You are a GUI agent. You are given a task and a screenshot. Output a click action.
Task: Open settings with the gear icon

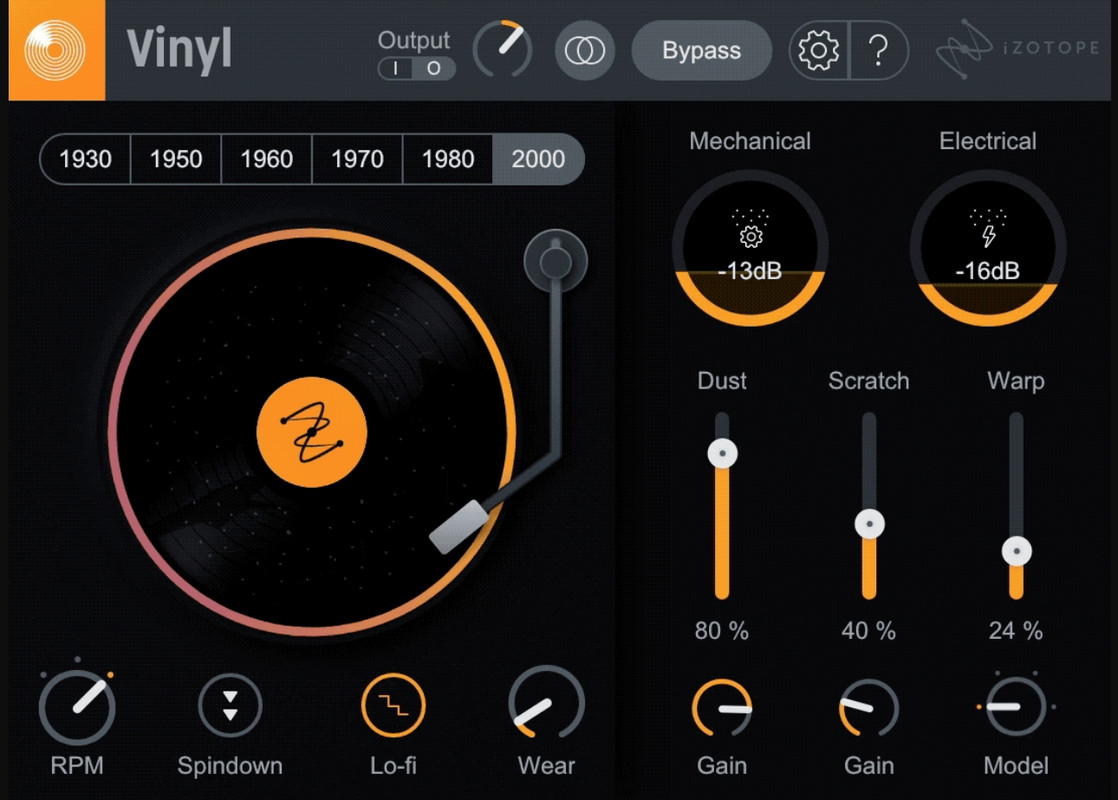click(819, 51)
